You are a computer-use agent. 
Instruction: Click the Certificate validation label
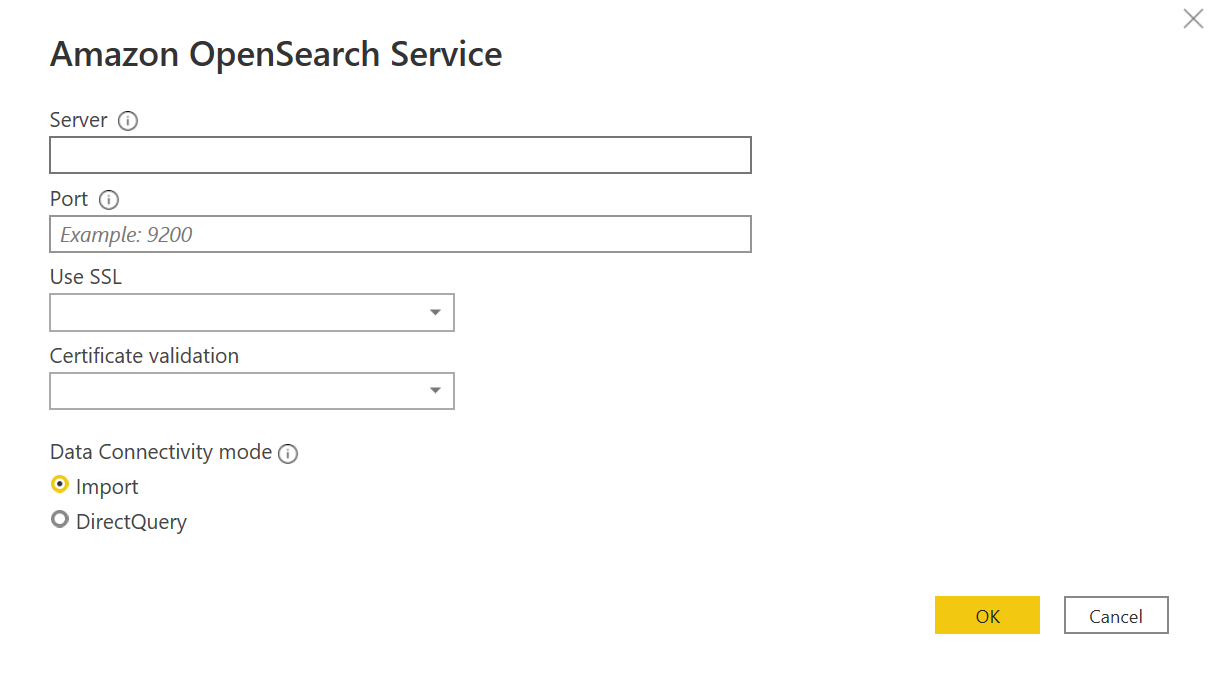click(x=144, y=356)
